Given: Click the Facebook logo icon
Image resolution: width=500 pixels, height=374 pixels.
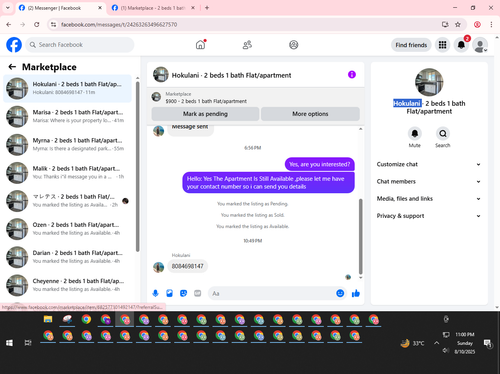Looking at the screenshot, I should pos(14,45).
